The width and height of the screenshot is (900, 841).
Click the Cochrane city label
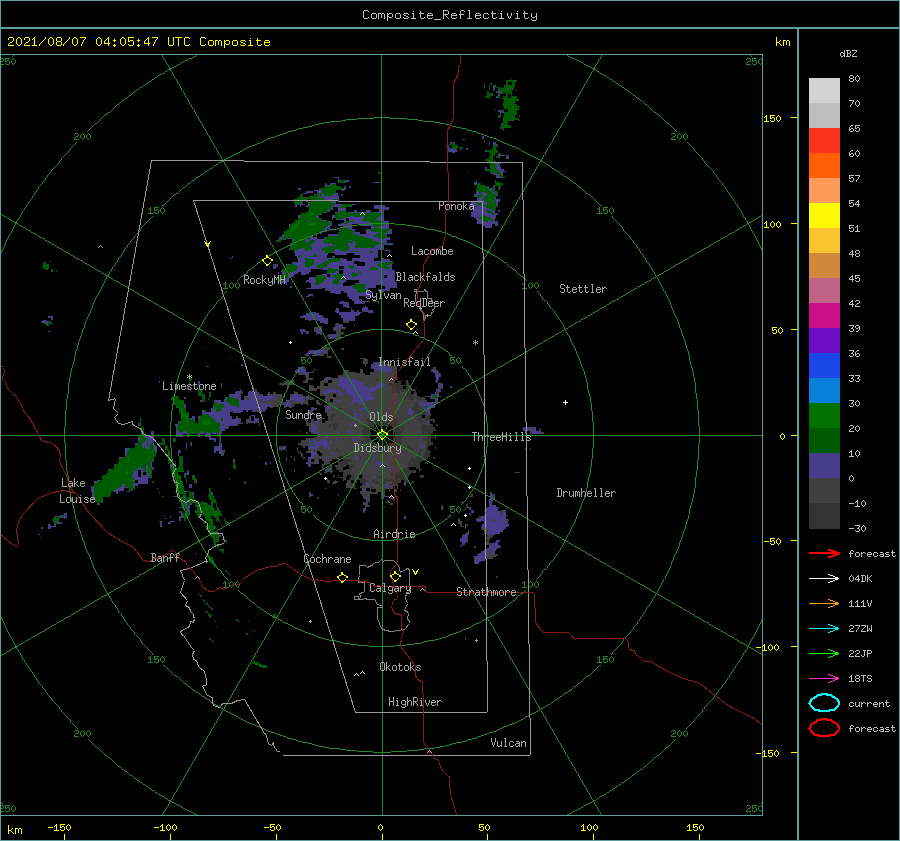click(x=327, y=559)
